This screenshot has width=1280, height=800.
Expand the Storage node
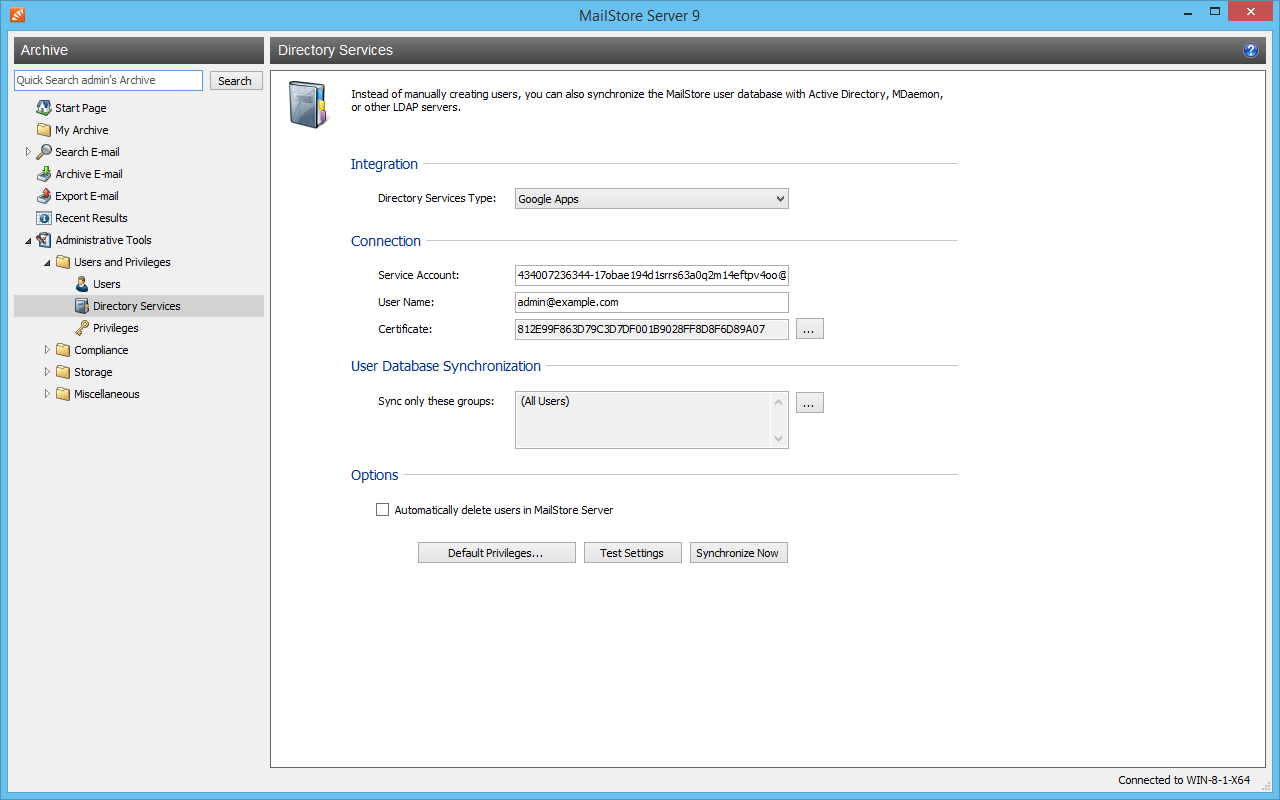[47, 372]
